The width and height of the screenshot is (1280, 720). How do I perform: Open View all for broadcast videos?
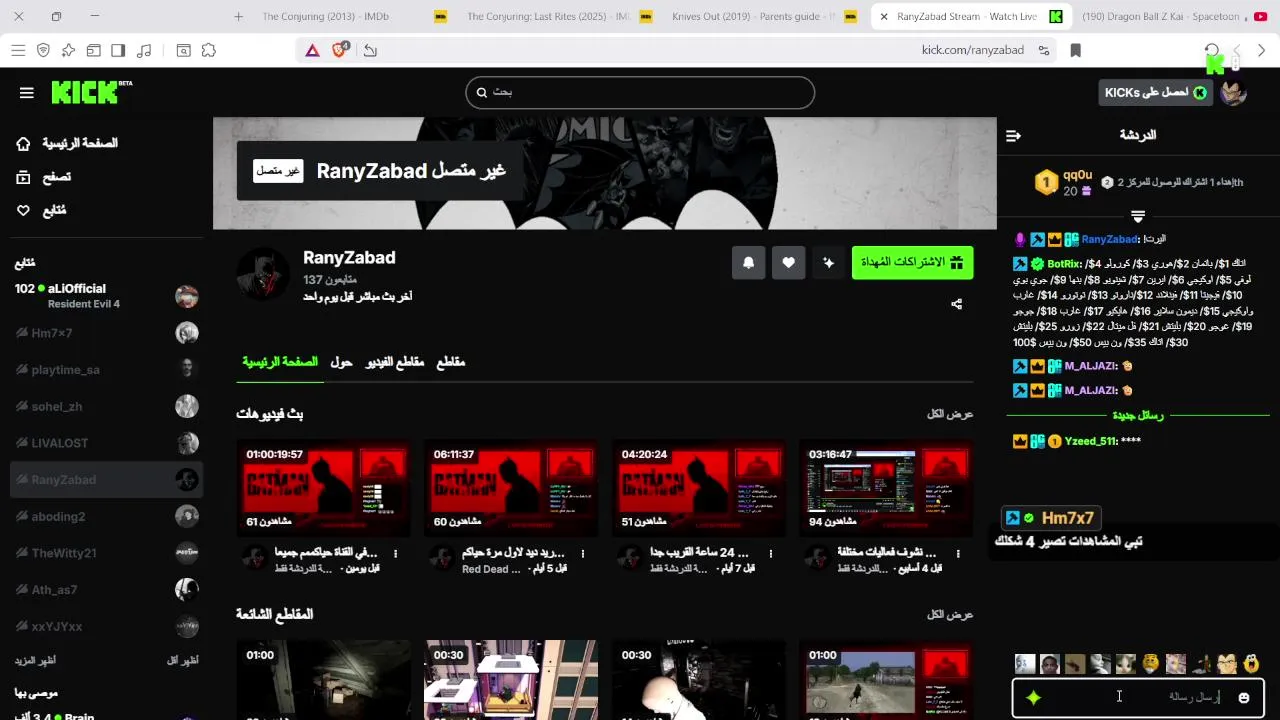tap(950, 414)
